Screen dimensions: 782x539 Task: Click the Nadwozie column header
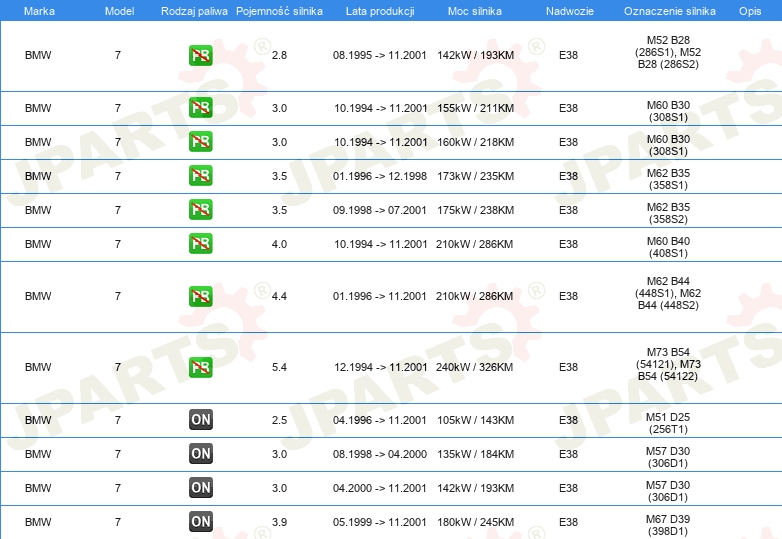click(x=570, y=11)
